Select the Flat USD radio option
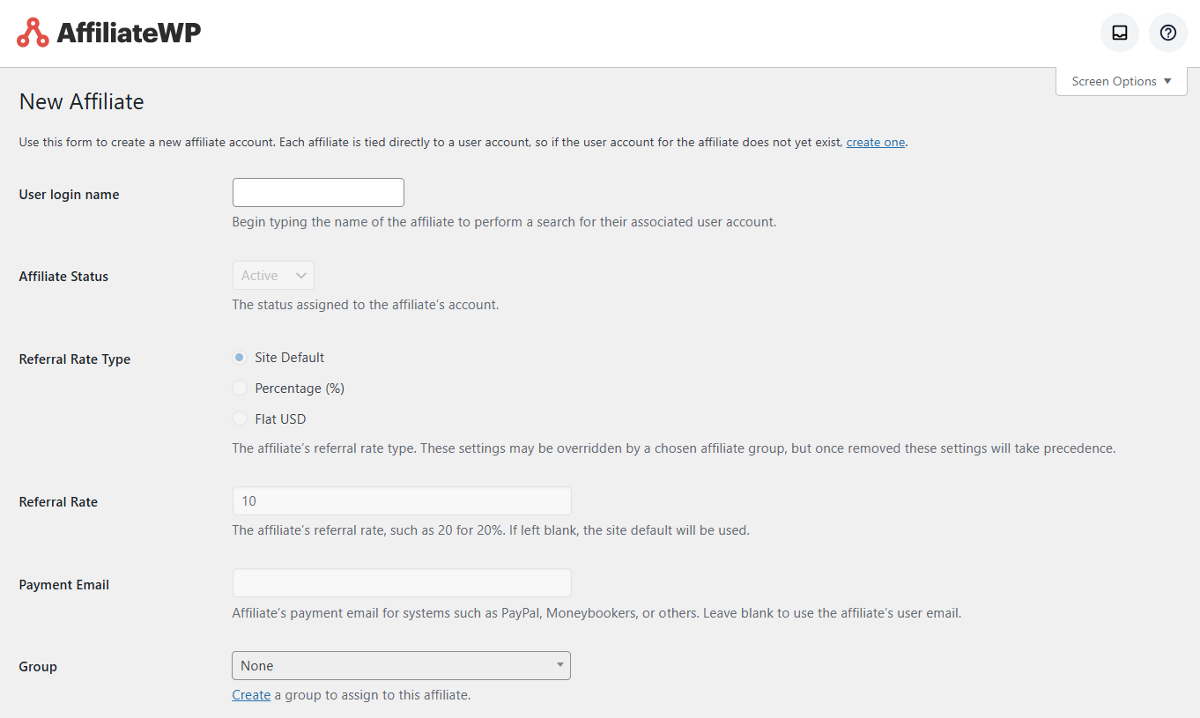 click(239, 419)
